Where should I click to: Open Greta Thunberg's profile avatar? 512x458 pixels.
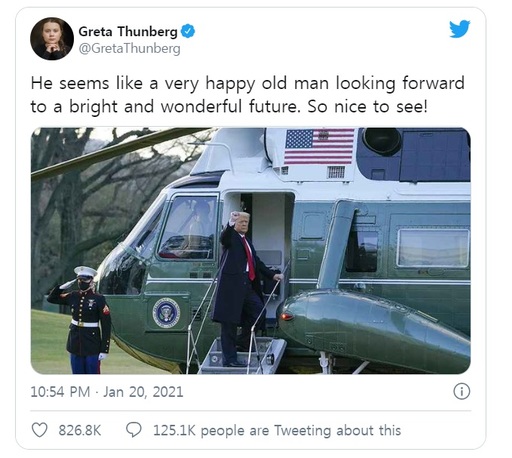coord(52,39)
